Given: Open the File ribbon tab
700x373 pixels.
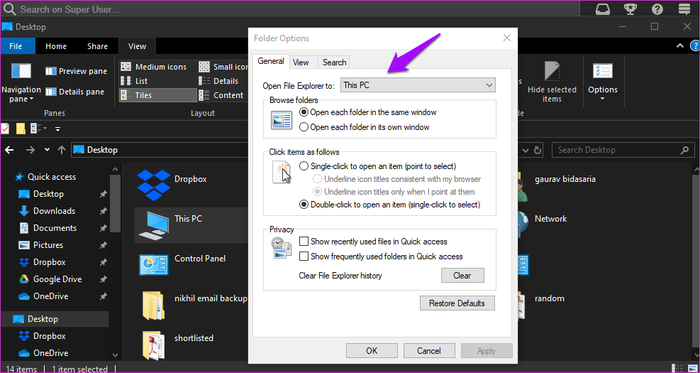Looking at the screenshot, I should click(x=16, y=46).
